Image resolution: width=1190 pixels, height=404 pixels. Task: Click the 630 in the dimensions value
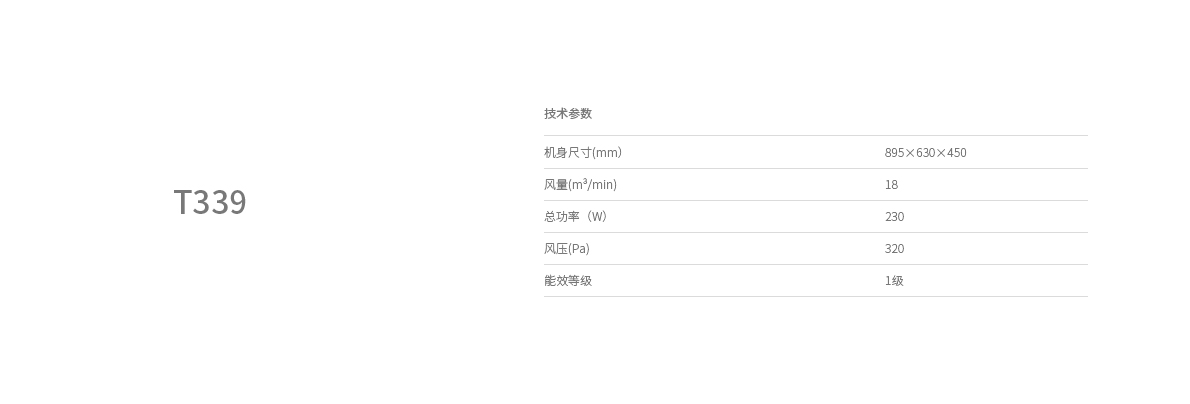[925, 152]
